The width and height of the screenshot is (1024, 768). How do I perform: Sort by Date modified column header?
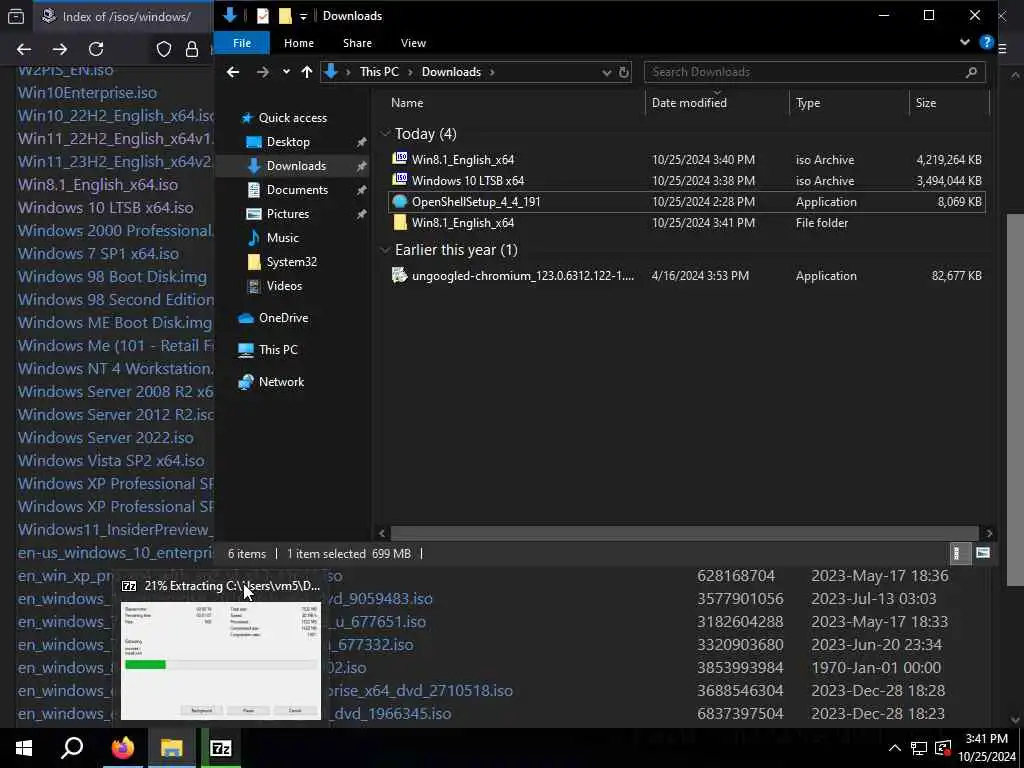coord(689,103)
